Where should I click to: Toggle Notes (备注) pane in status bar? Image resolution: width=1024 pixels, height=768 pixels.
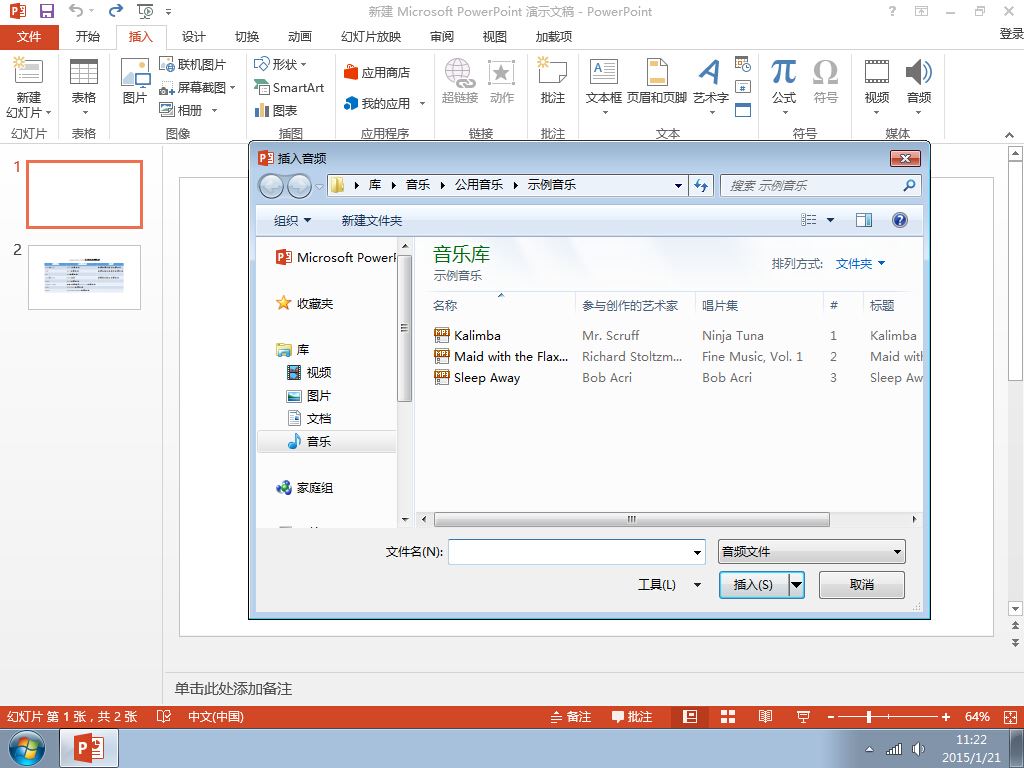point(570,716)
